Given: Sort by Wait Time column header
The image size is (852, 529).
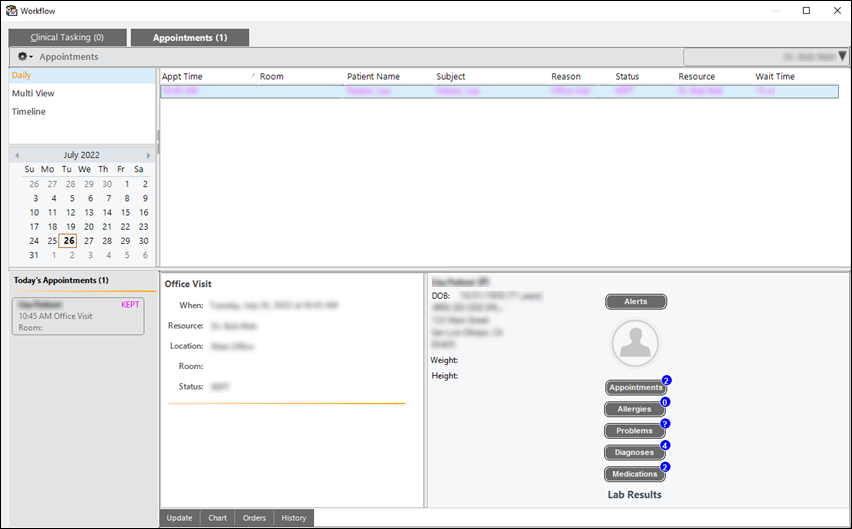Looking at the screenshot, I should [775, 77].
